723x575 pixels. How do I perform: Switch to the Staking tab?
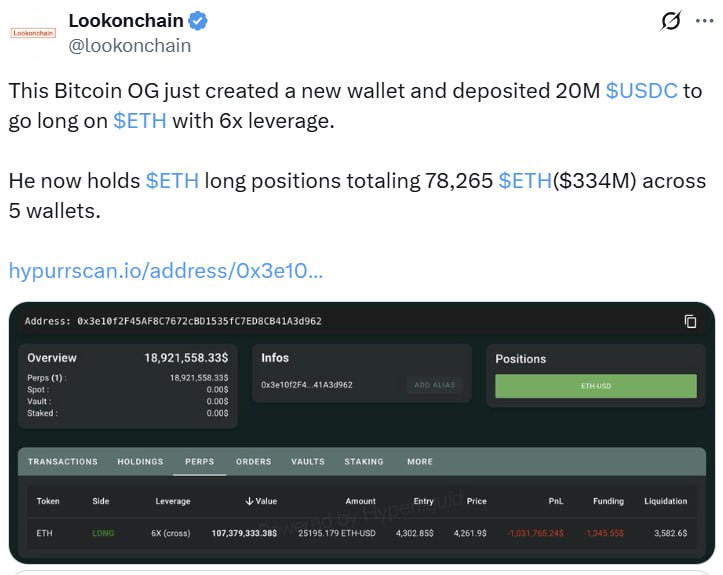pos(364,462)
